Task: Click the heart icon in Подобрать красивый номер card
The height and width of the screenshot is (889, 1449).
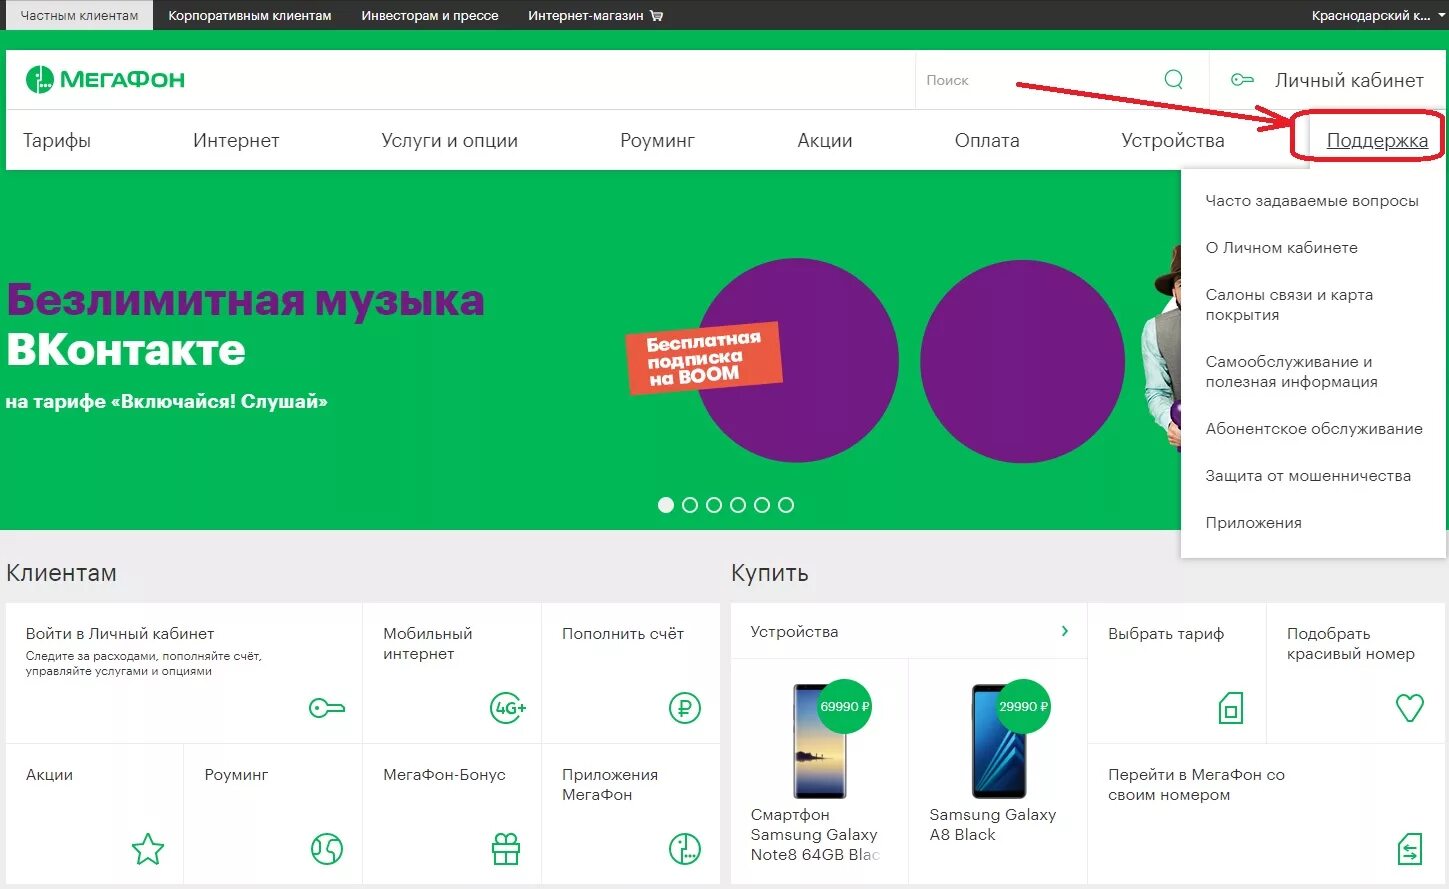Action: pos(1410,708)
